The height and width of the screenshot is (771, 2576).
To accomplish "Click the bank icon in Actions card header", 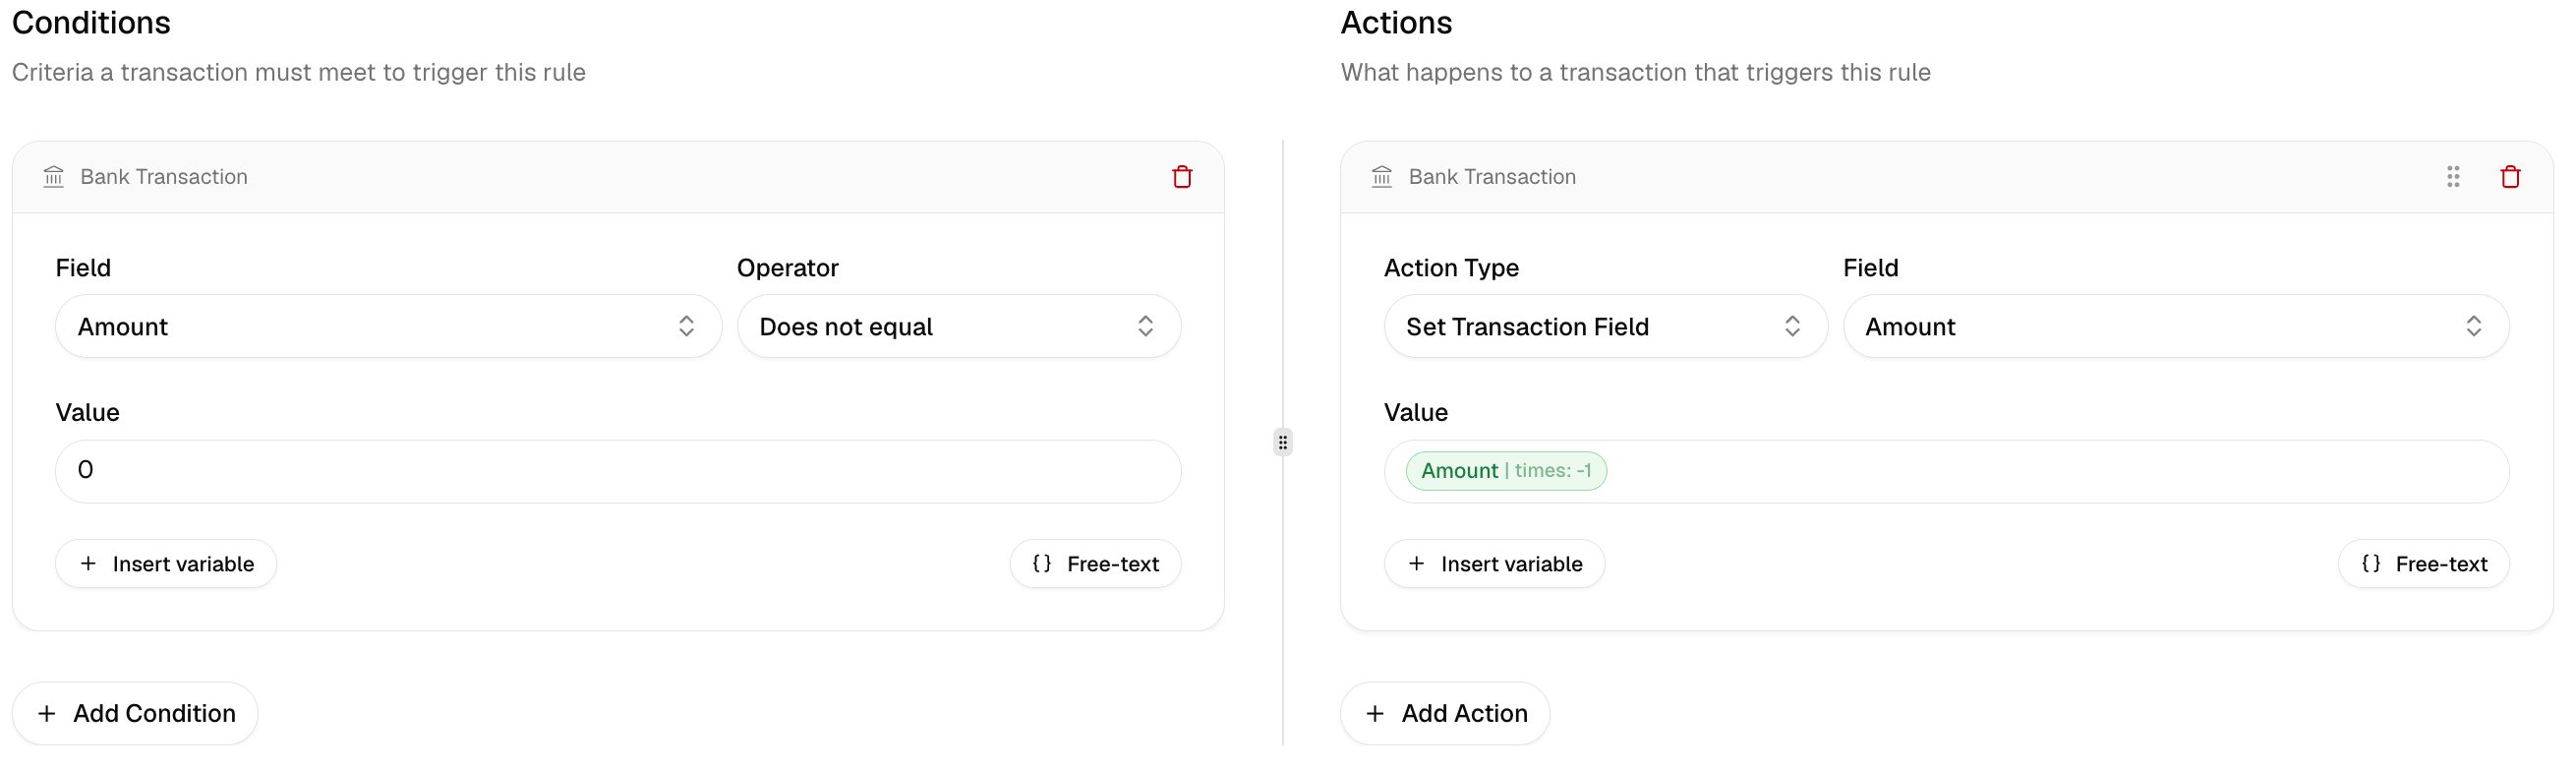I will (1382, 177).
